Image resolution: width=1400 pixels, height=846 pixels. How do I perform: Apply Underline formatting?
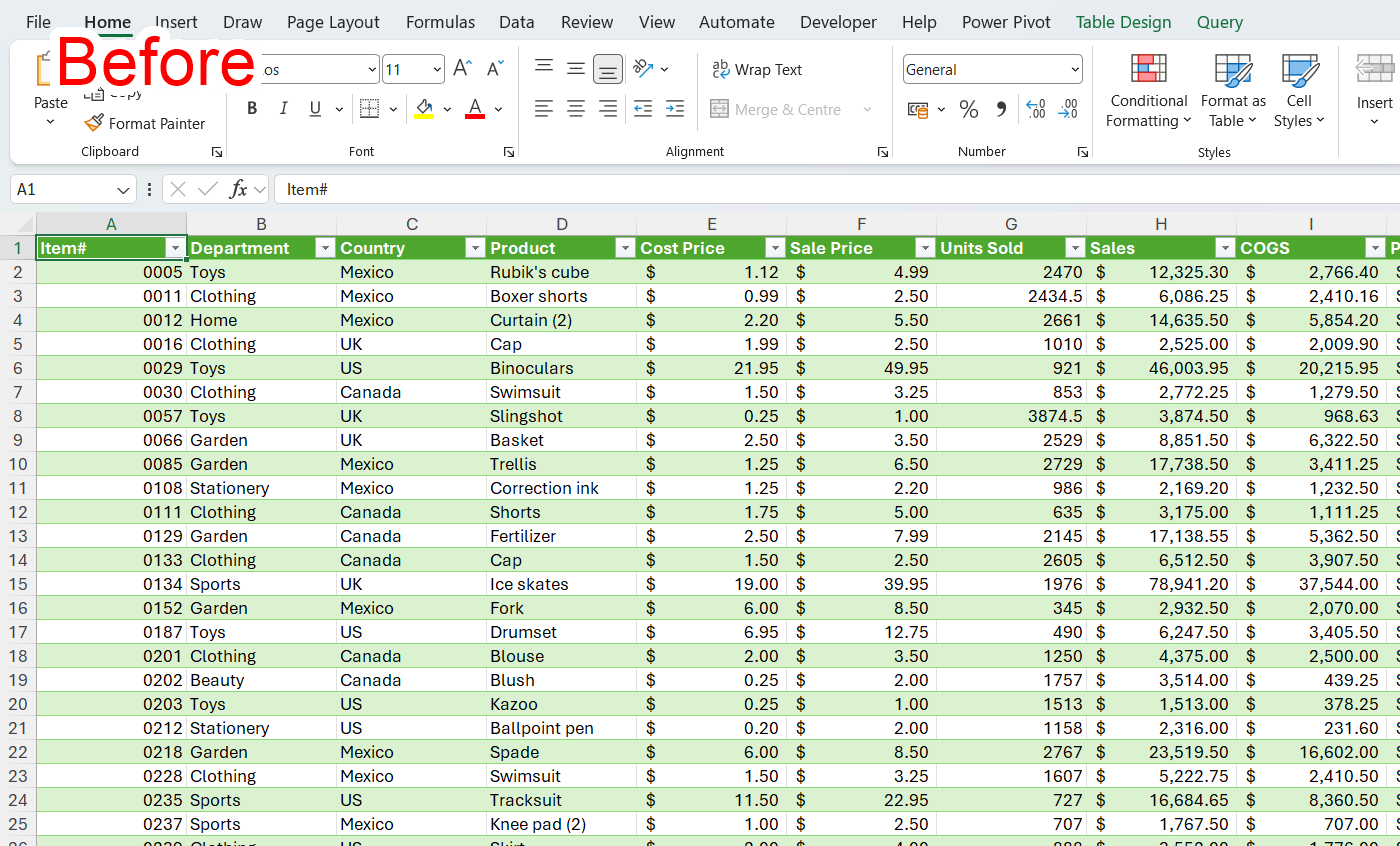point(315,109)
